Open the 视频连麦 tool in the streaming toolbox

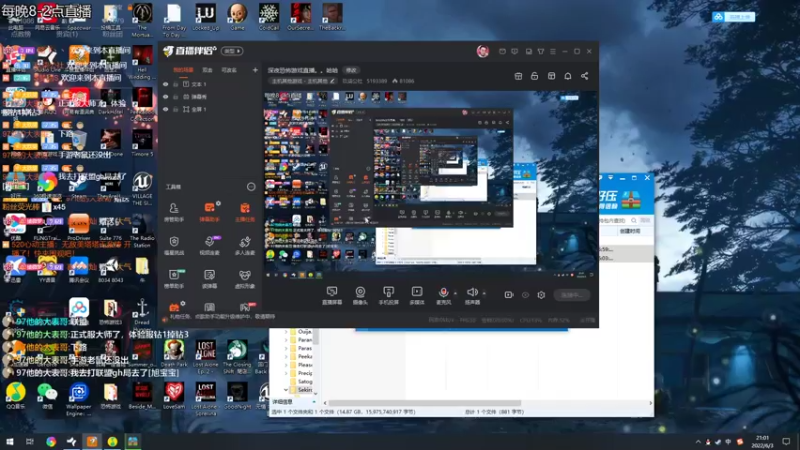pos(209,245)
